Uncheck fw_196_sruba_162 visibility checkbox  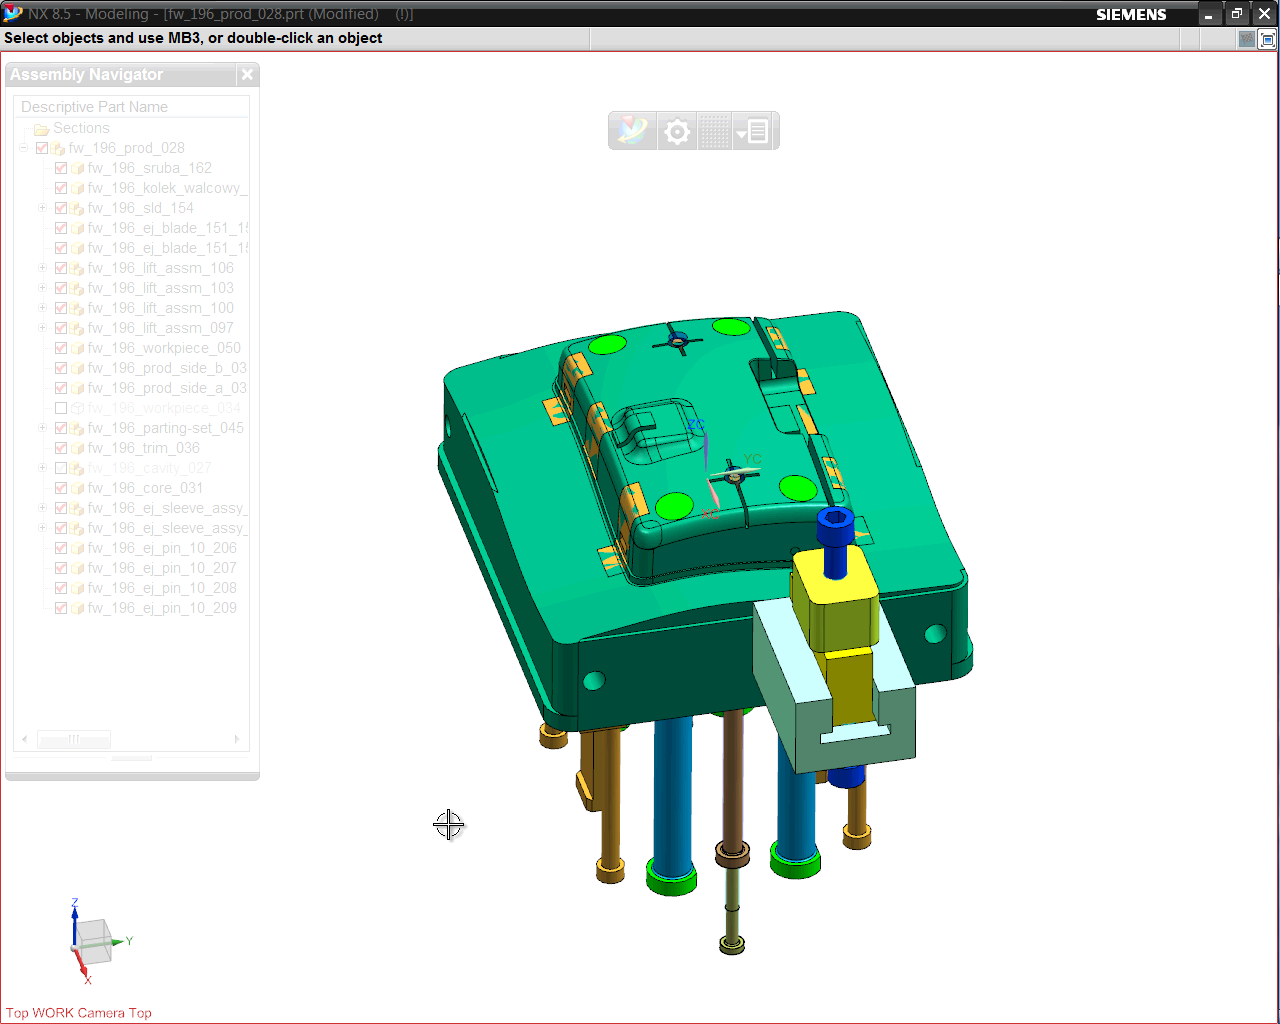(61, 168)
